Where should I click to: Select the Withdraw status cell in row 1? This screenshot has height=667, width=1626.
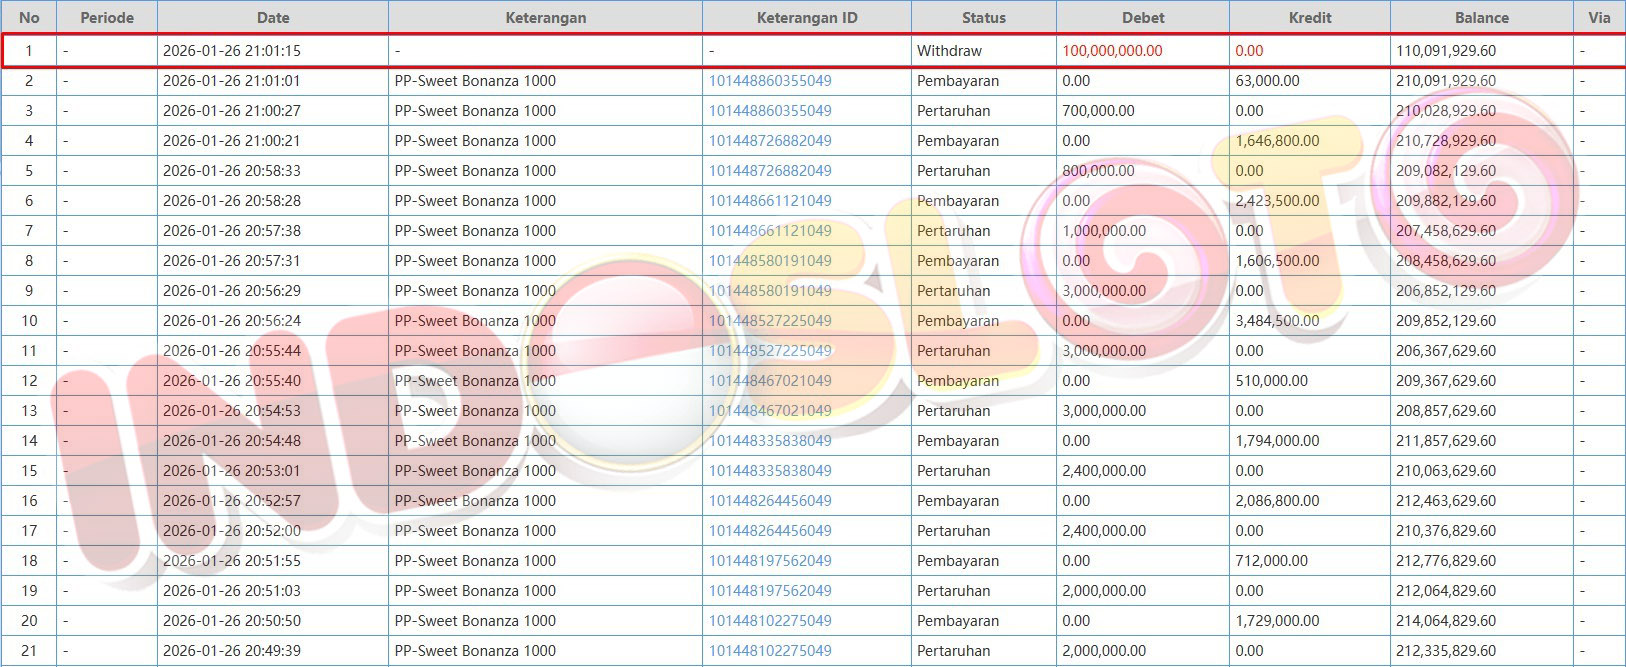point(949,51)
